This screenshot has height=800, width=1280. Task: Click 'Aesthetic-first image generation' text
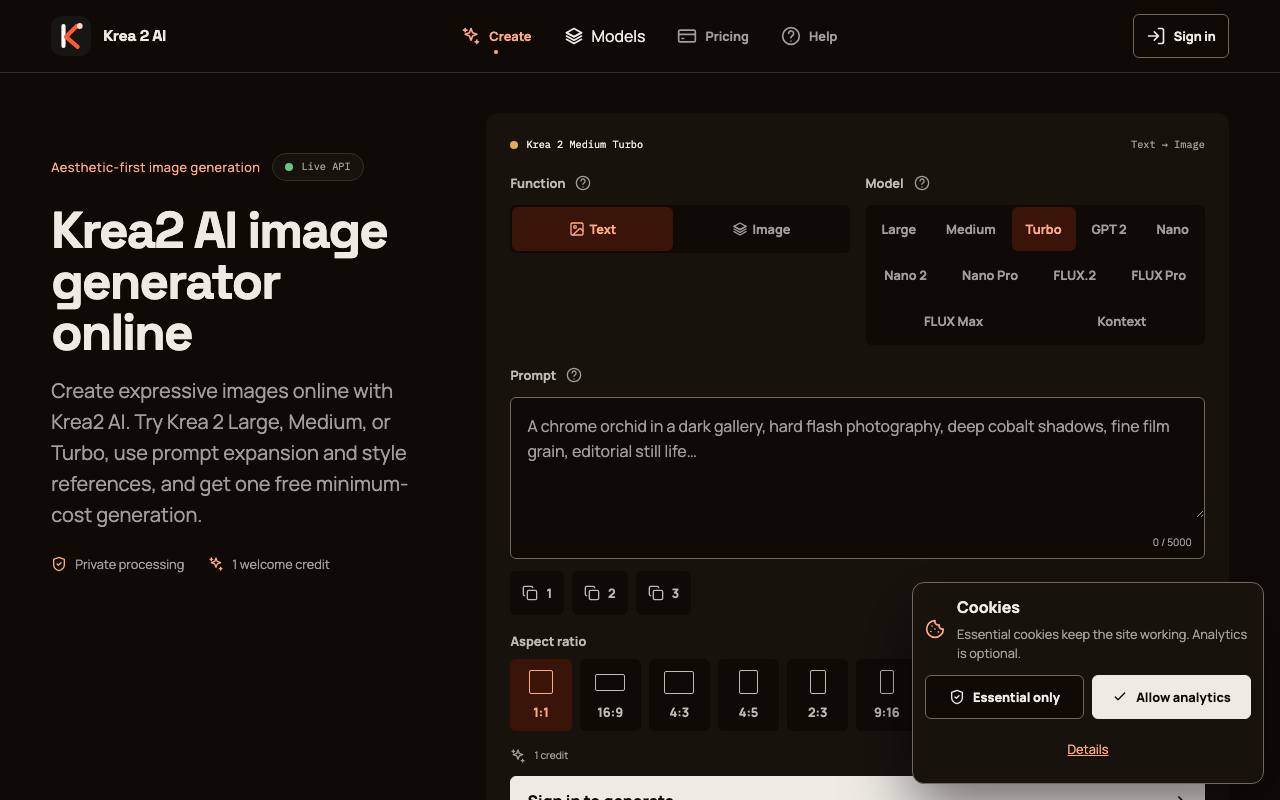(155, 167)
